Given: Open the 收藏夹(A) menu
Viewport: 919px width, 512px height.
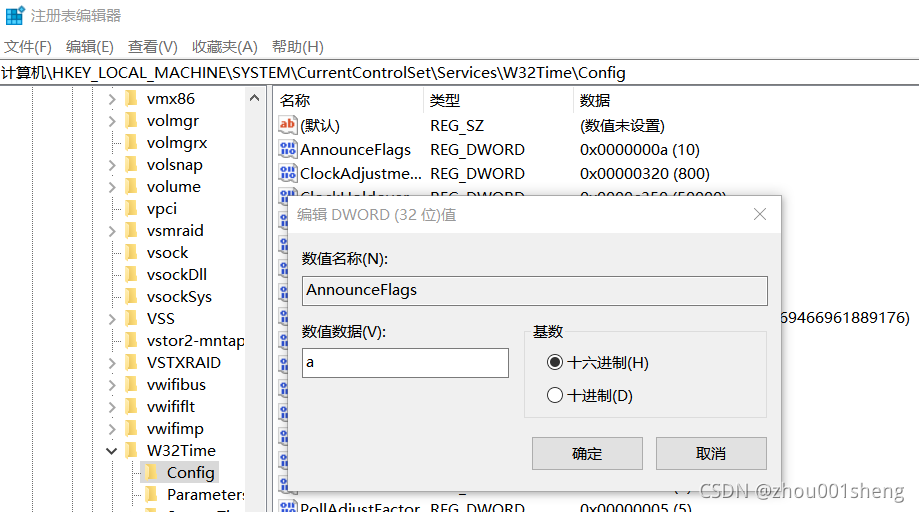Looking at the screenshot, I should pos(224,47).
